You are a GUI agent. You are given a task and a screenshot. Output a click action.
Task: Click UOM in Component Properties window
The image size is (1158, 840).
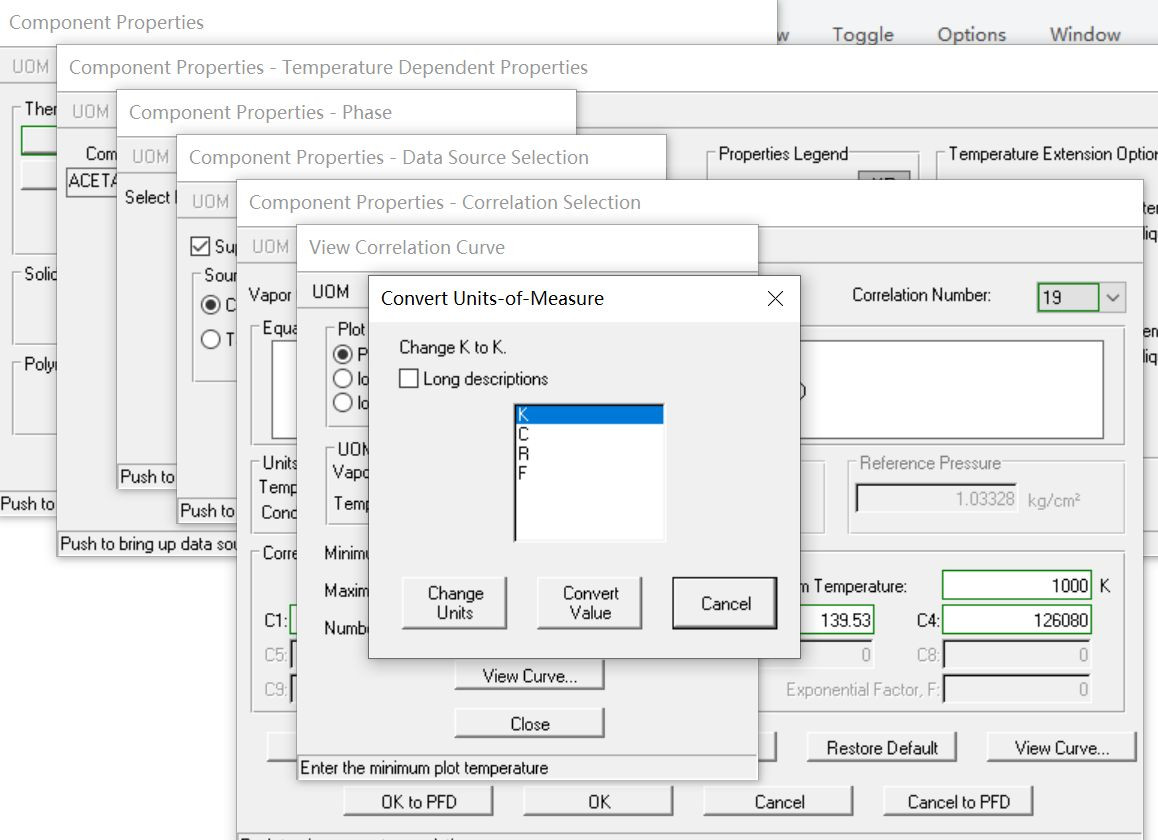[x=30, y=66]
